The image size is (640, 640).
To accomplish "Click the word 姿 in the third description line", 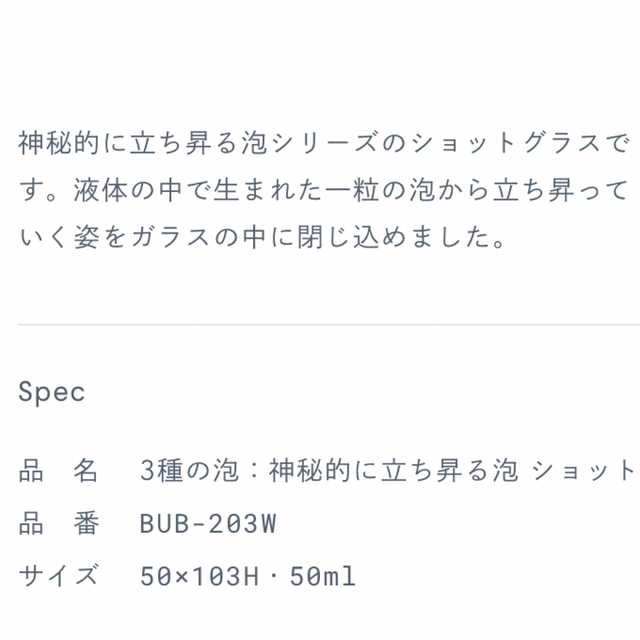I will (87, 238).
